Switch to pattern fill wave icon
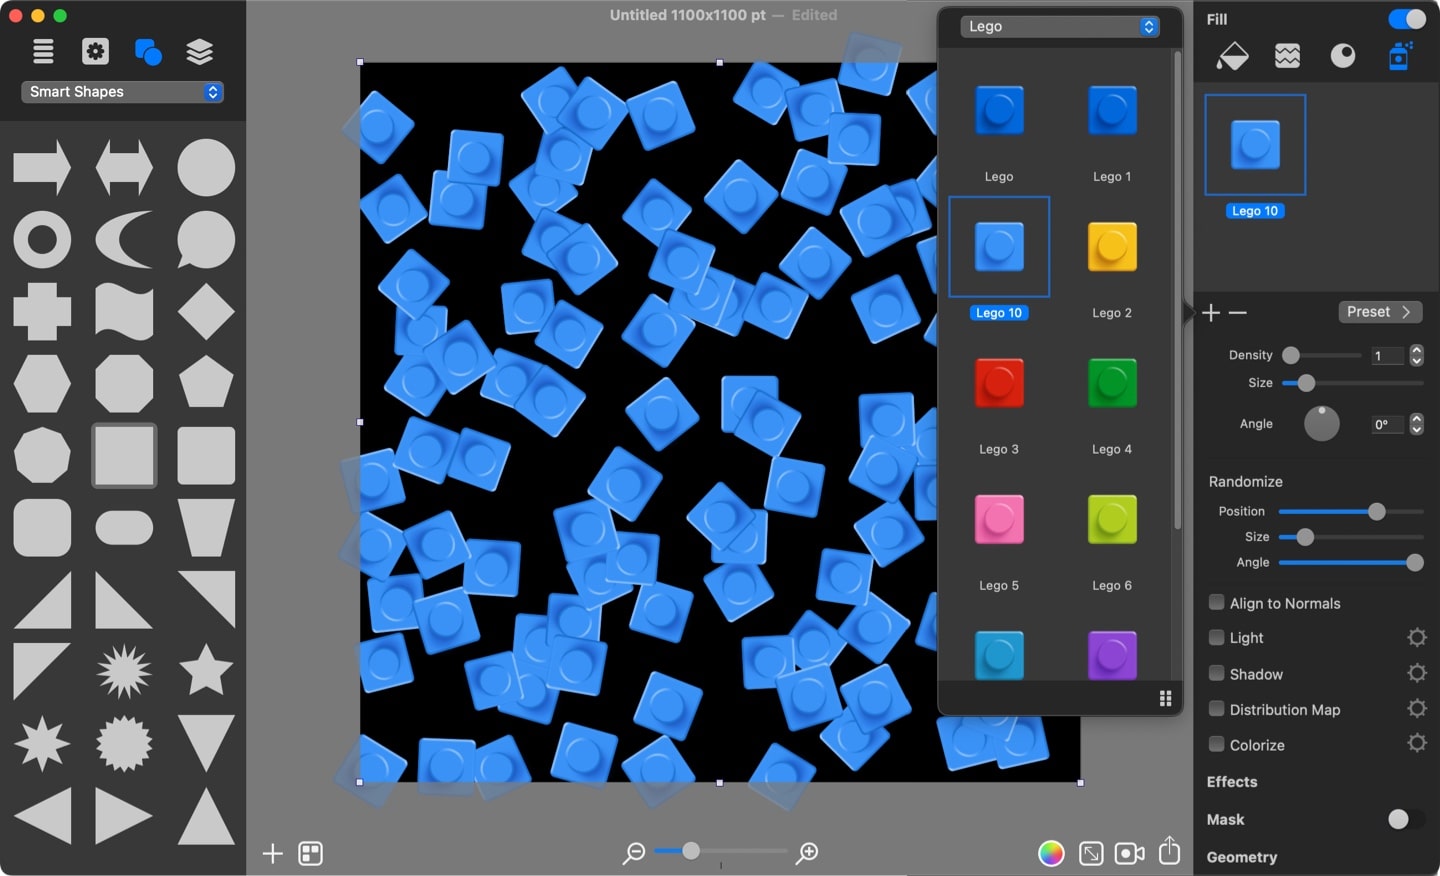The width and height of the screenshot is (1440, 876). [x=1288, y=56]
